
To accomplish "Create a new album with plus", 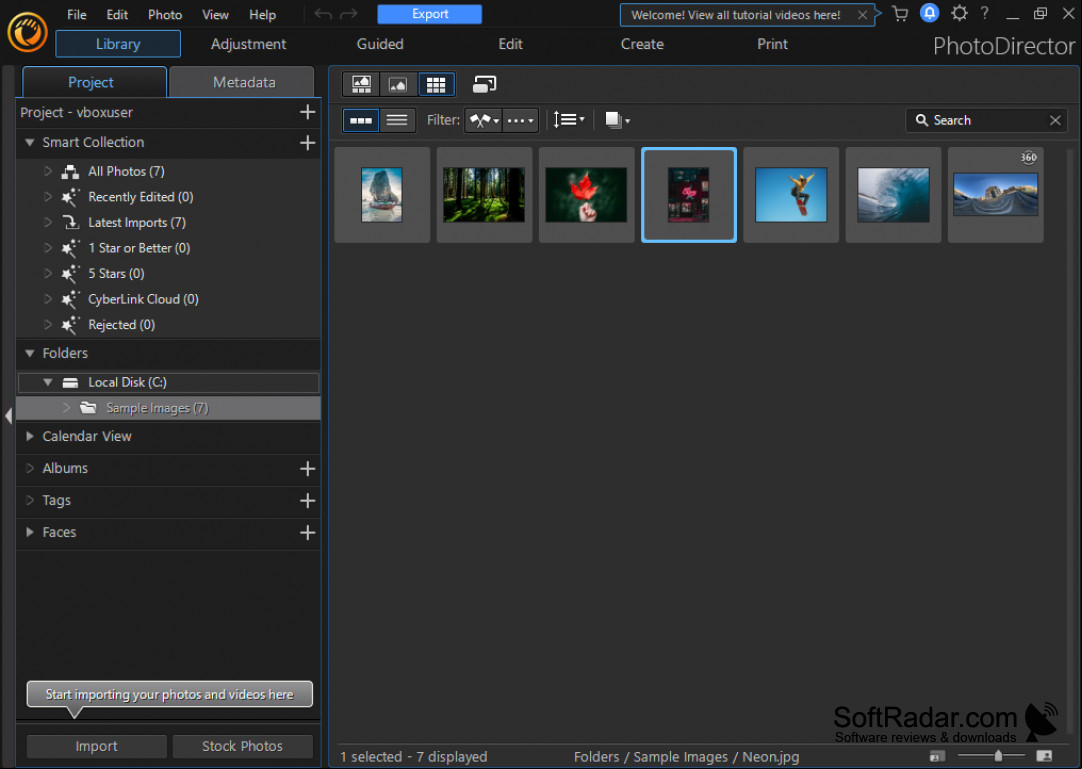I will (308, 469).
